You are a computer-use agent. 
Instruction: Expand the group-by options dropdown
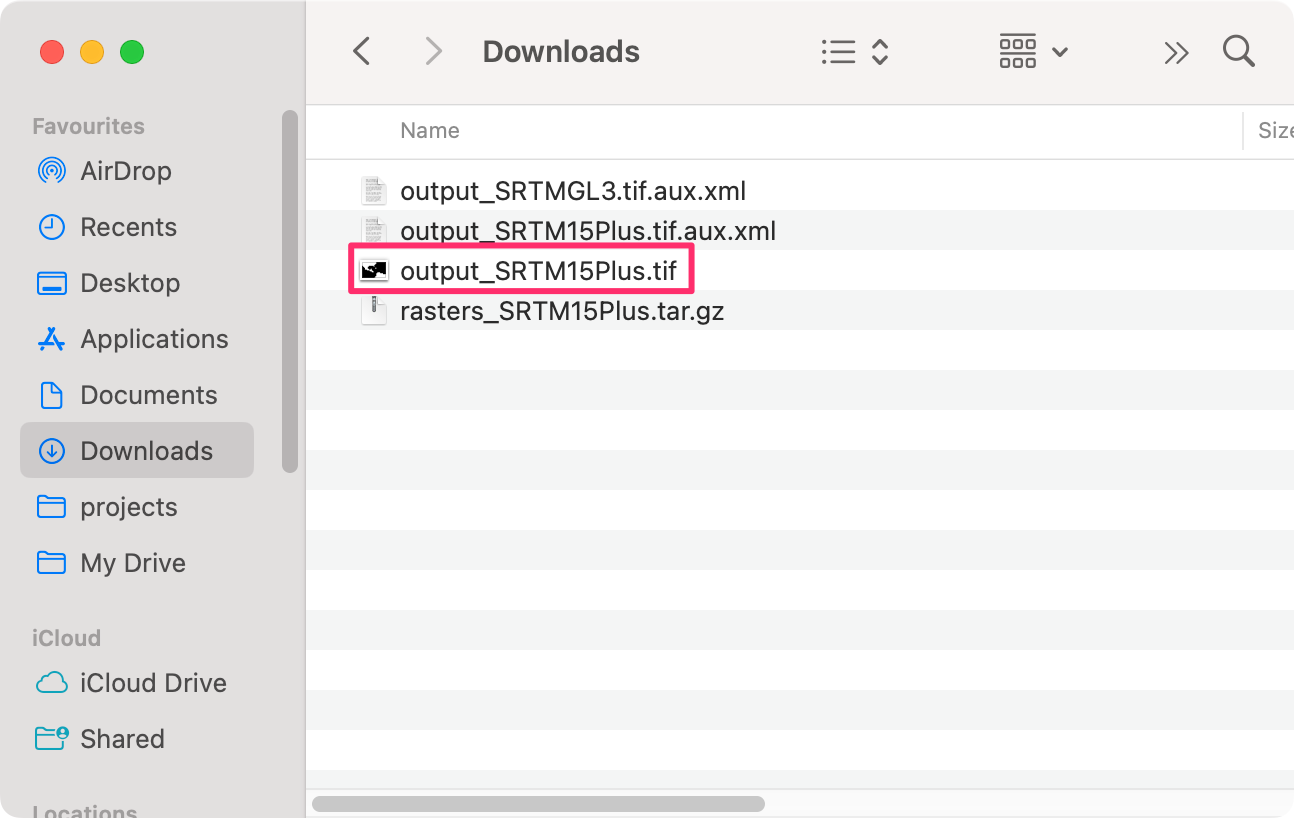tap(1034, 52)
